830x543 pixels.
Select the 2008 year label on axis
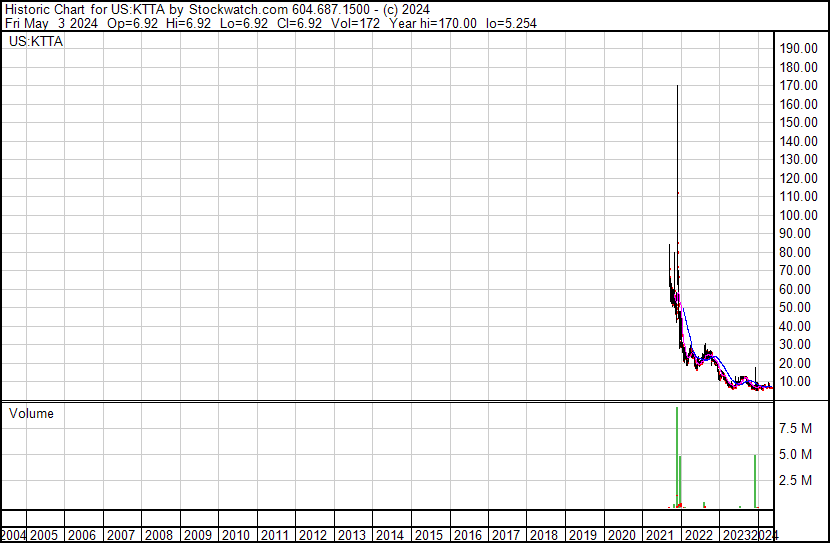point(159,535)
